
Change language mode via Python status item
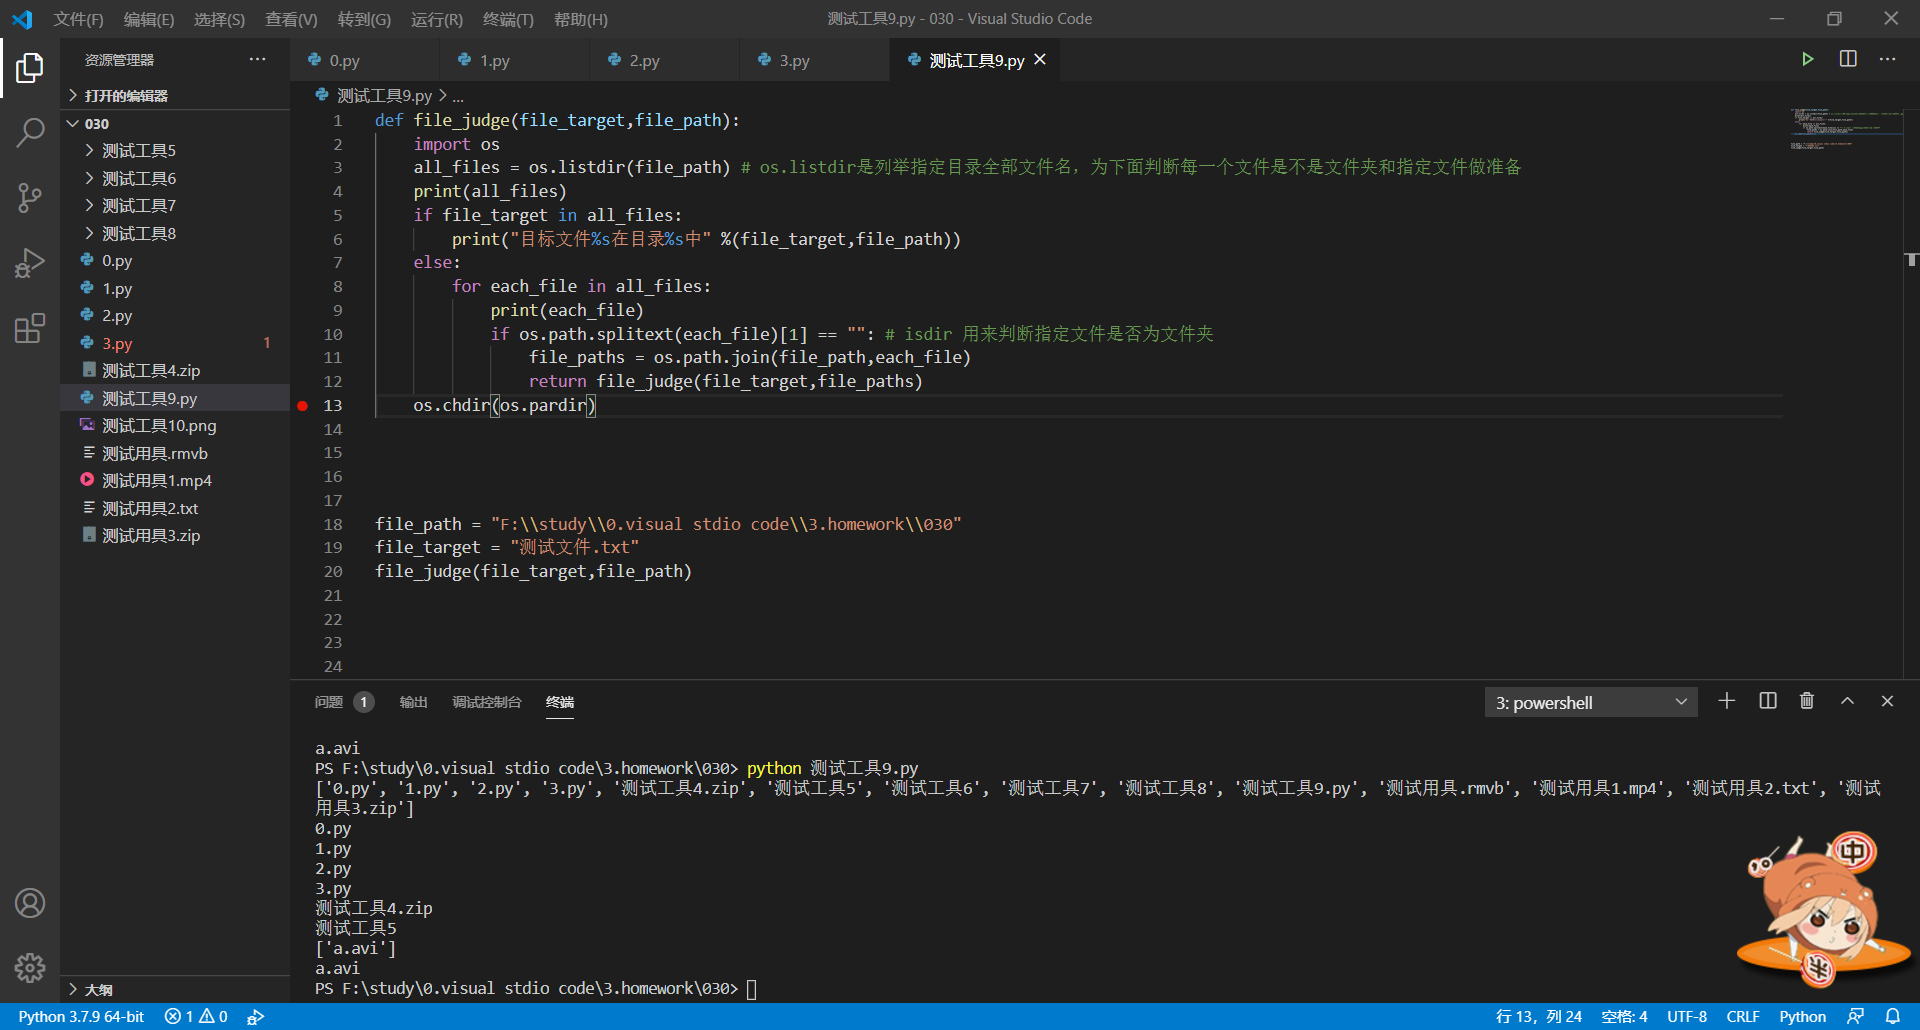pos(1802,1016)
